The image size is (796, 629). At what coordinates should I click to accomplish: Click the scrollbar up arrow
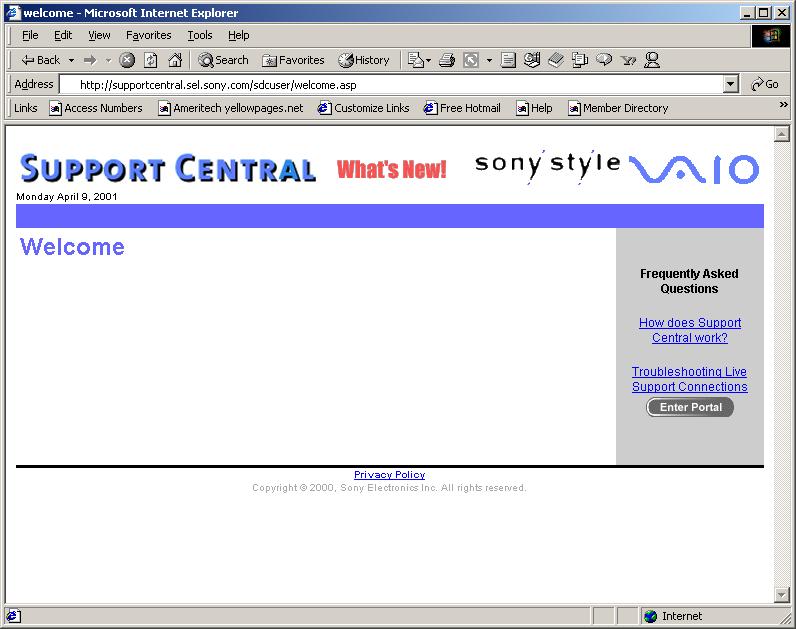(782, 134)
